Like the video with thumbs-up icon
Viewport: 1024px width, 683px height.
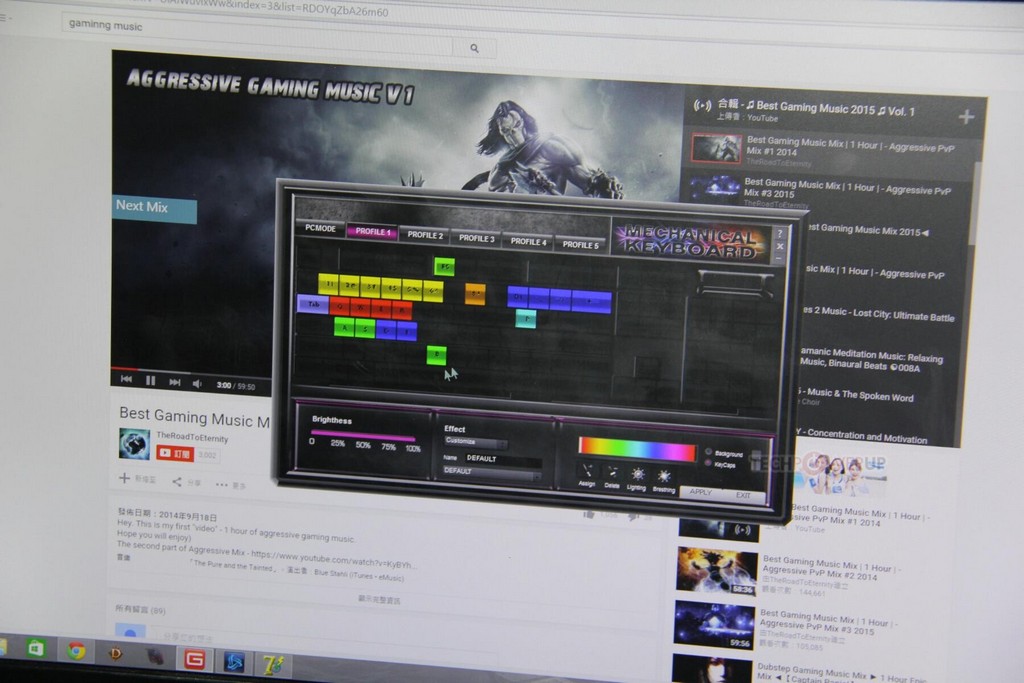pos(589,515)
